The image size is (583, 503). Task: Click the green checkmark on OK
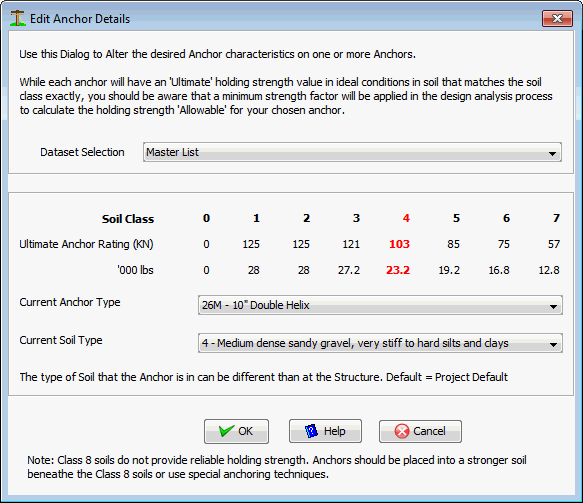pyautogui.click(x=226, y=431)
